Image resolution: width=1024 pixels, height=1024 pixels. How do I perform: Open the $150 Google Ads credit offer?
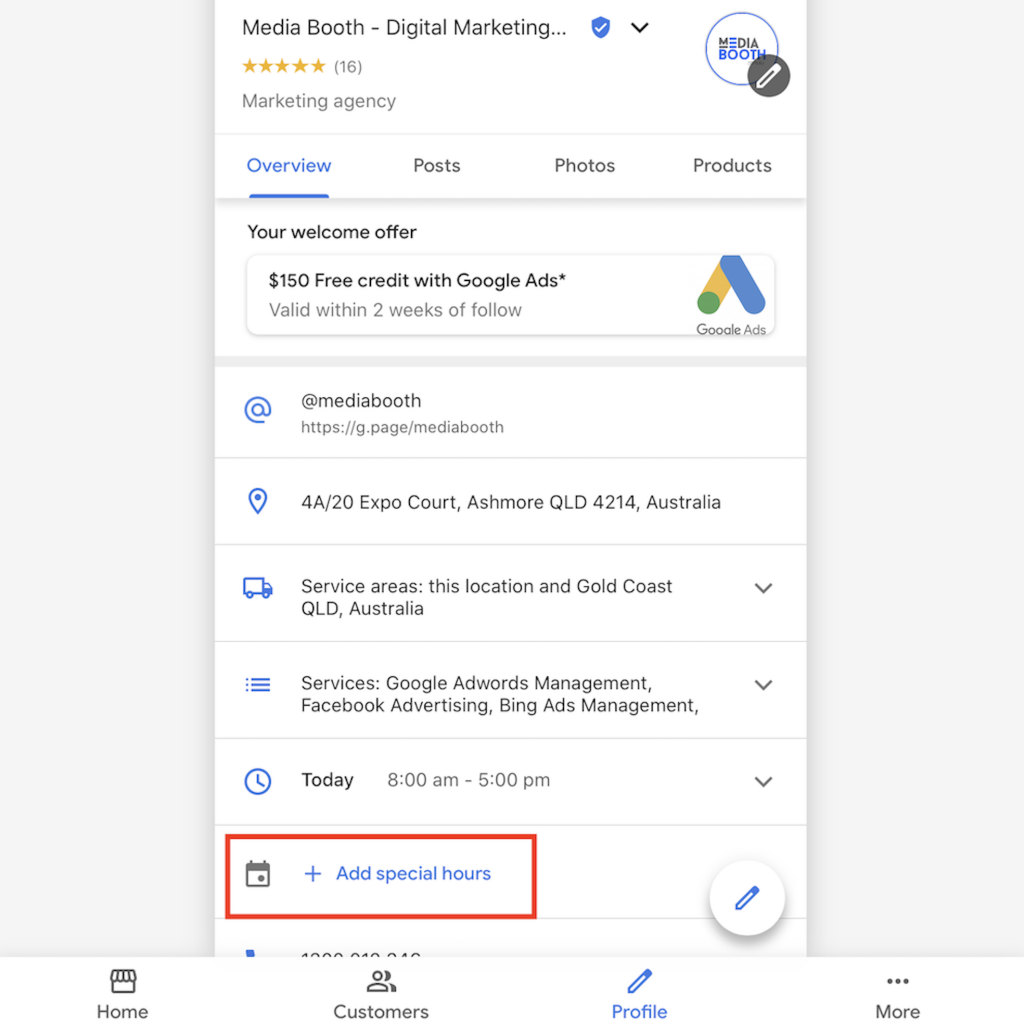(510, 294)
